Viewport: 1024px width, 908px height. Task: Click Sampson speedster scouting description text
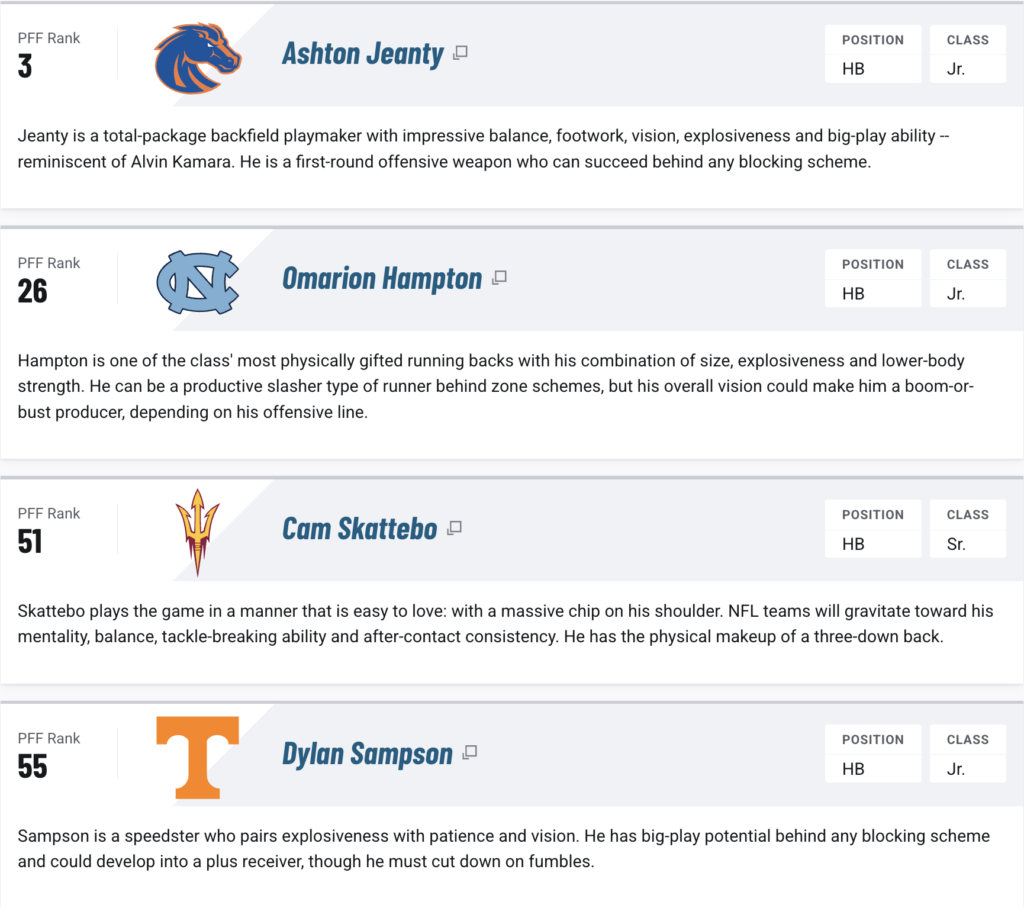tap(504, 849)
